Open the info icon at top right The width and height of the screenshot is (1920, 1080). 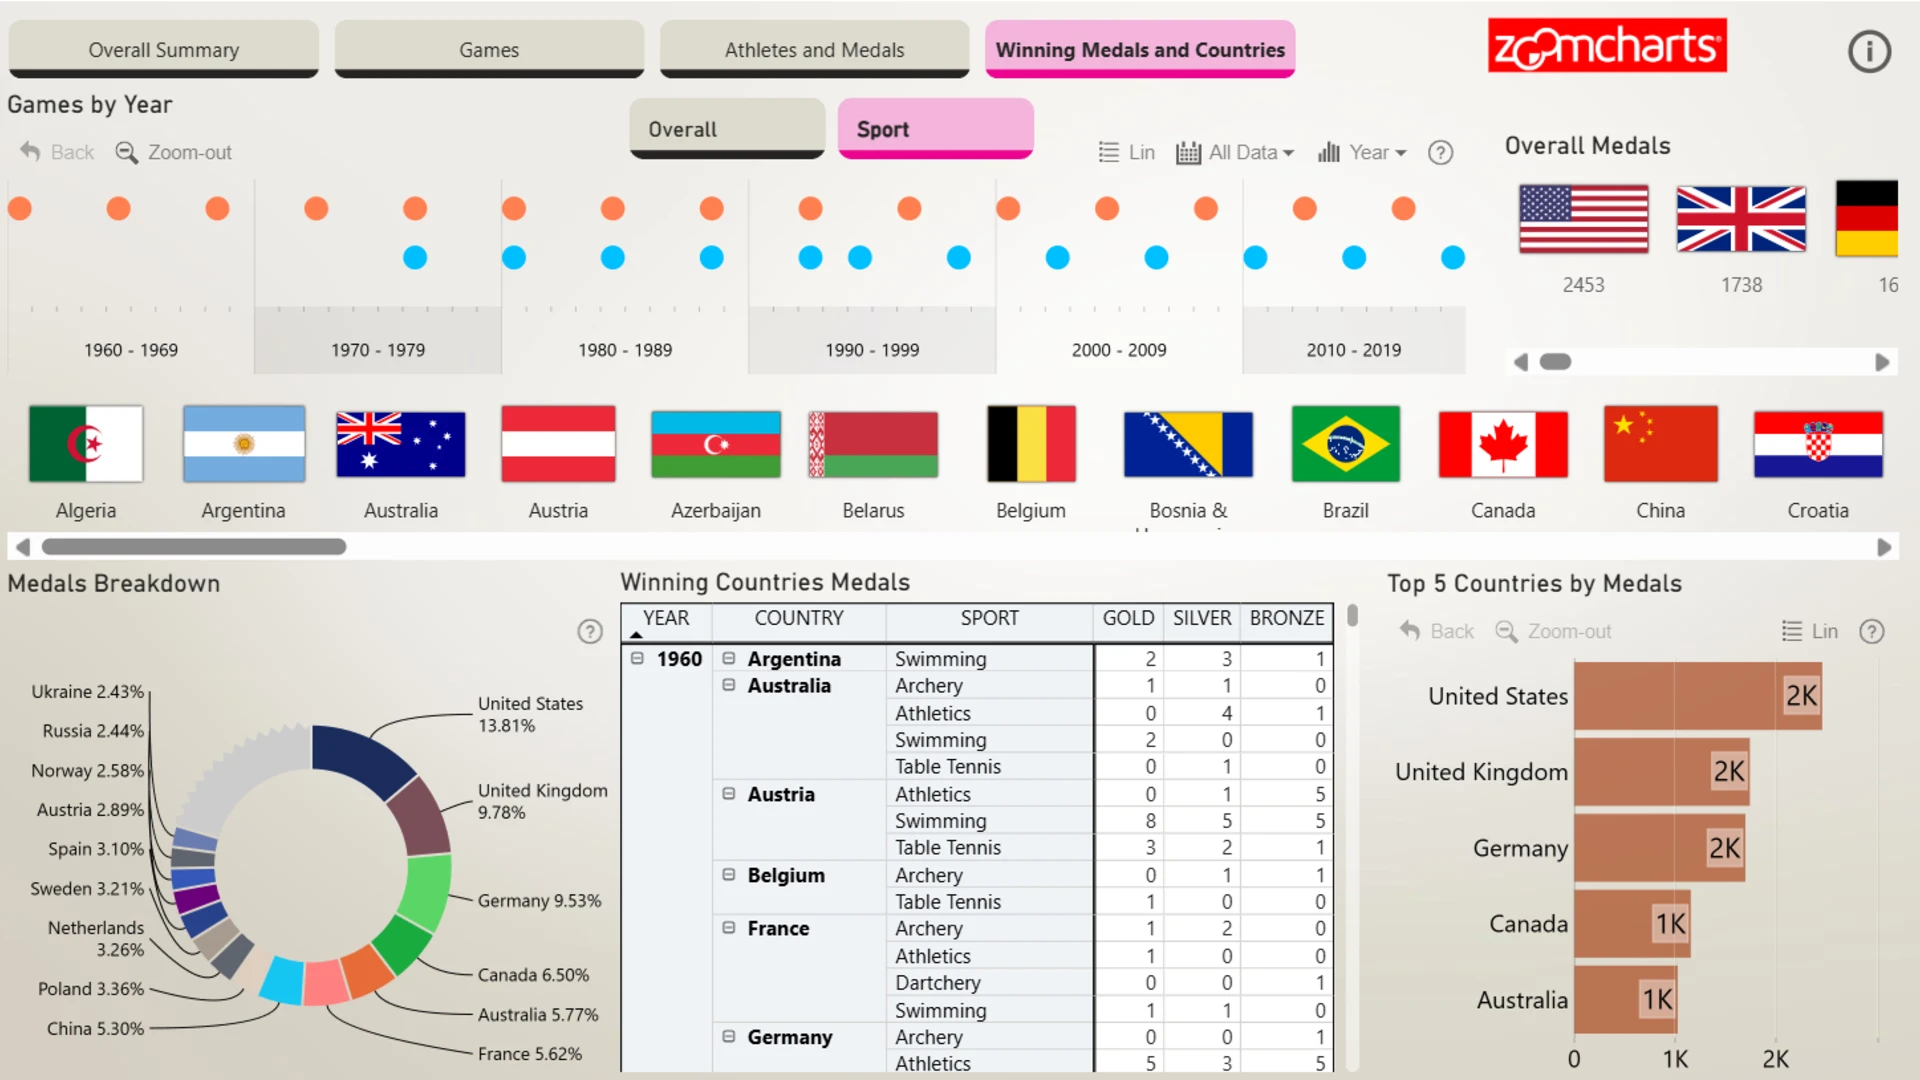[1868, 51]
